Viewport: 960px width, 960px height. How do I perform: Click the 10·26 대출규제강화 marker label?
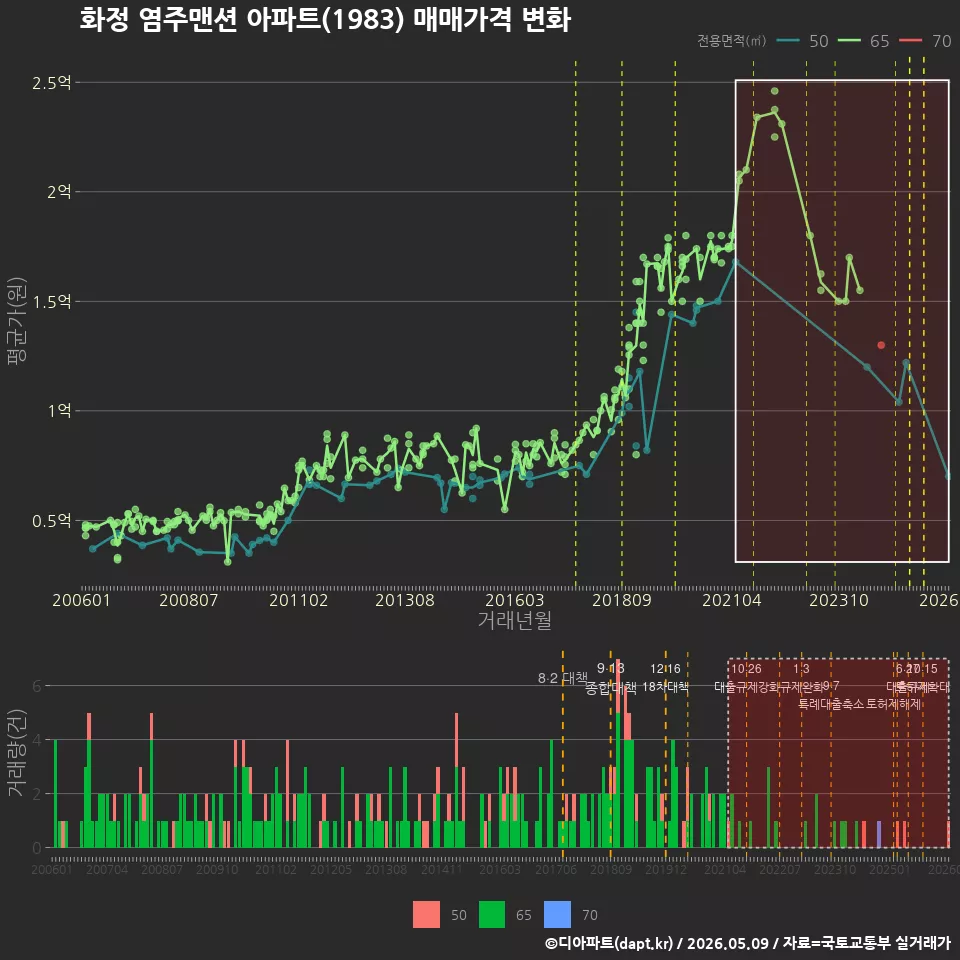(x=746, y=678)
